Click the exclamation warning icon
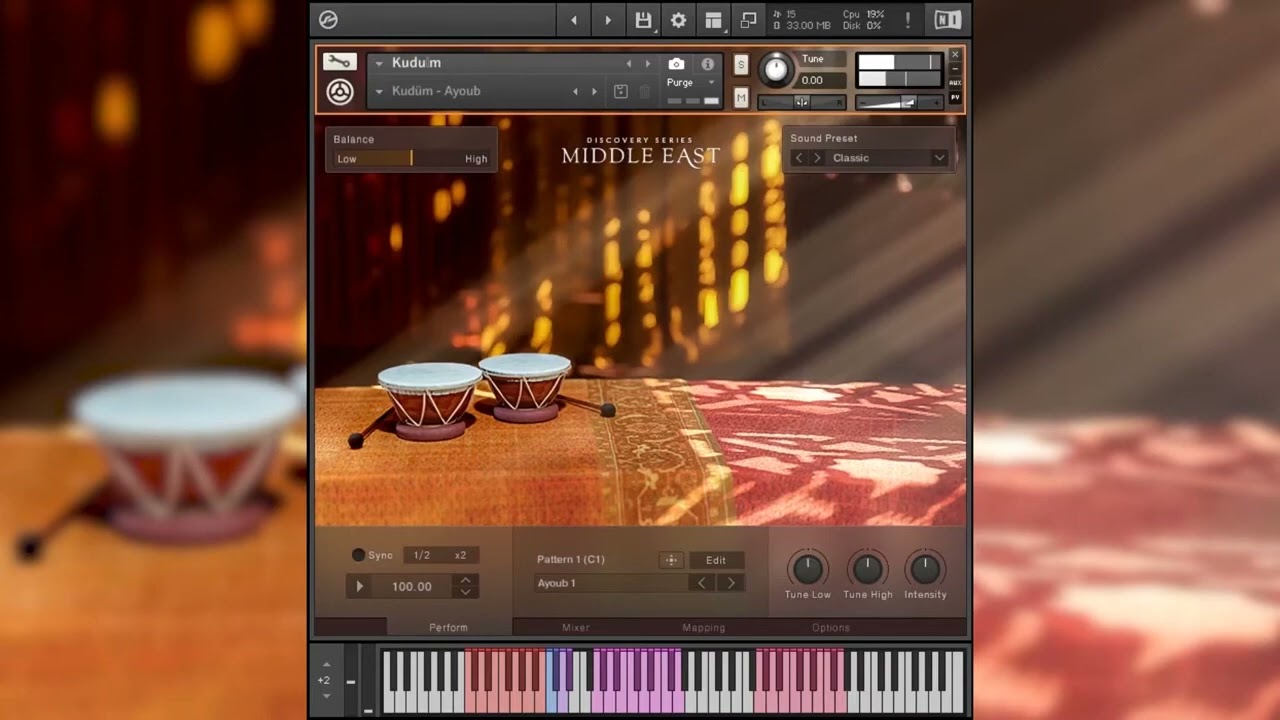The height and width of the screenshot is (720, 1280). 908,20
